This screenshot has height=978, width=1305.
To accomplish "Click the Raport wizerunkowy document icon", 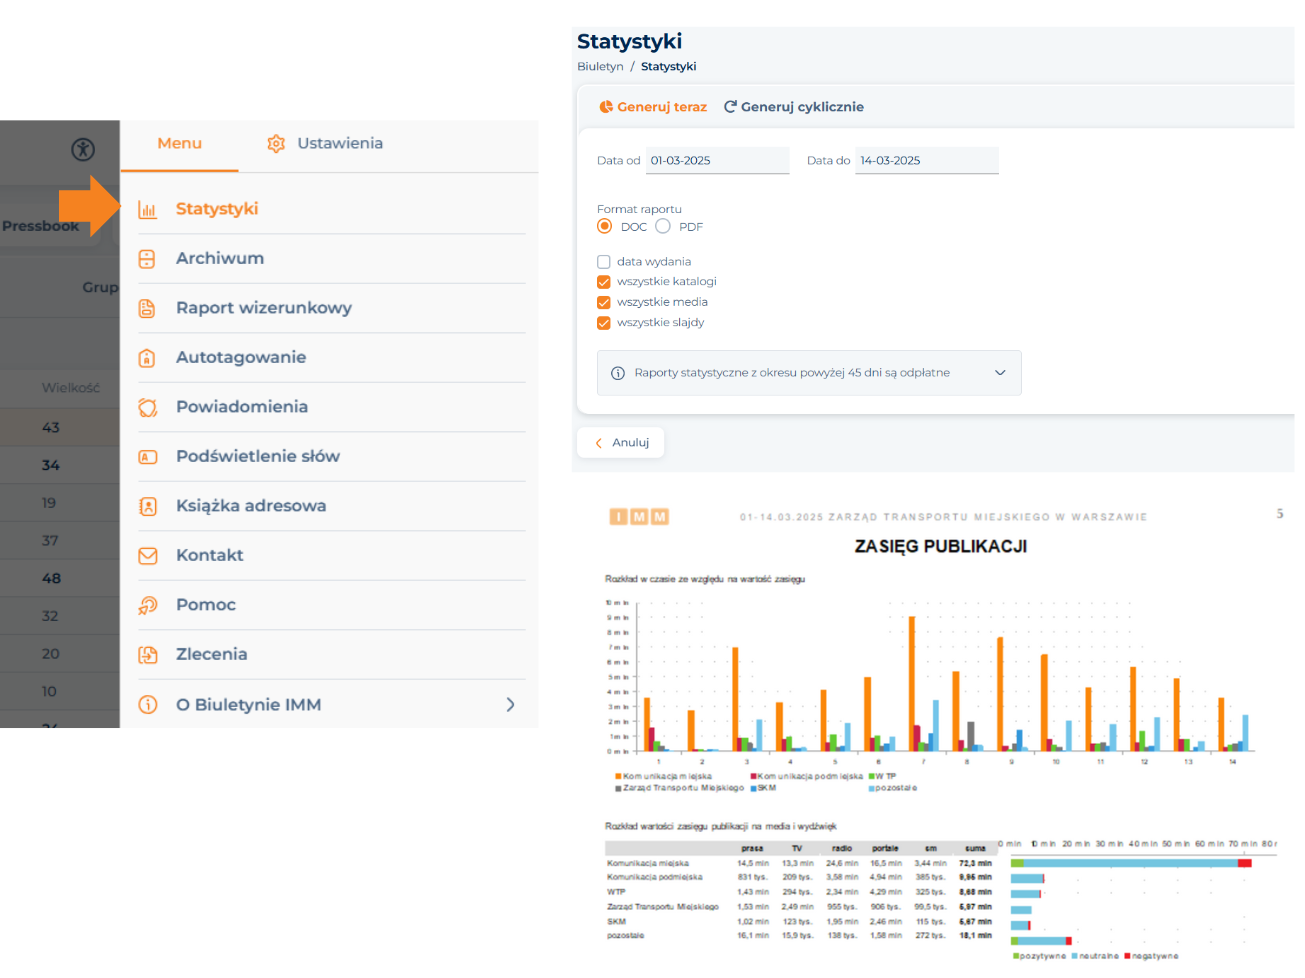I will (x=147, y=308).
